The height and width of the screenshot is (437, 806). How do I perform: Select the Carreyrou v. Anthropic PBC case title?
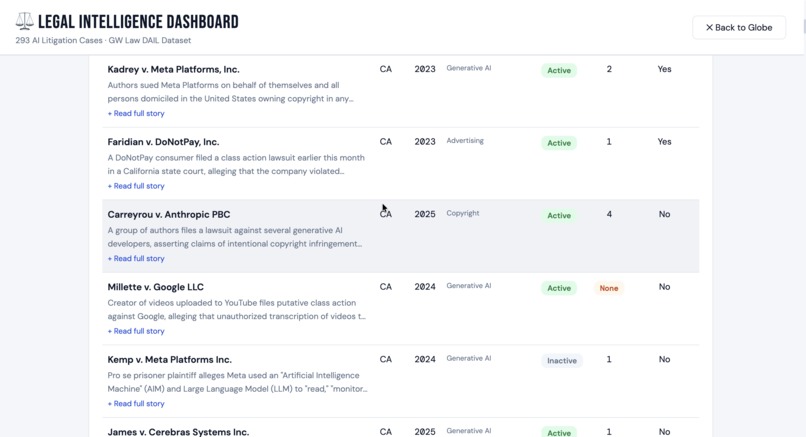(x=169, y=214)
